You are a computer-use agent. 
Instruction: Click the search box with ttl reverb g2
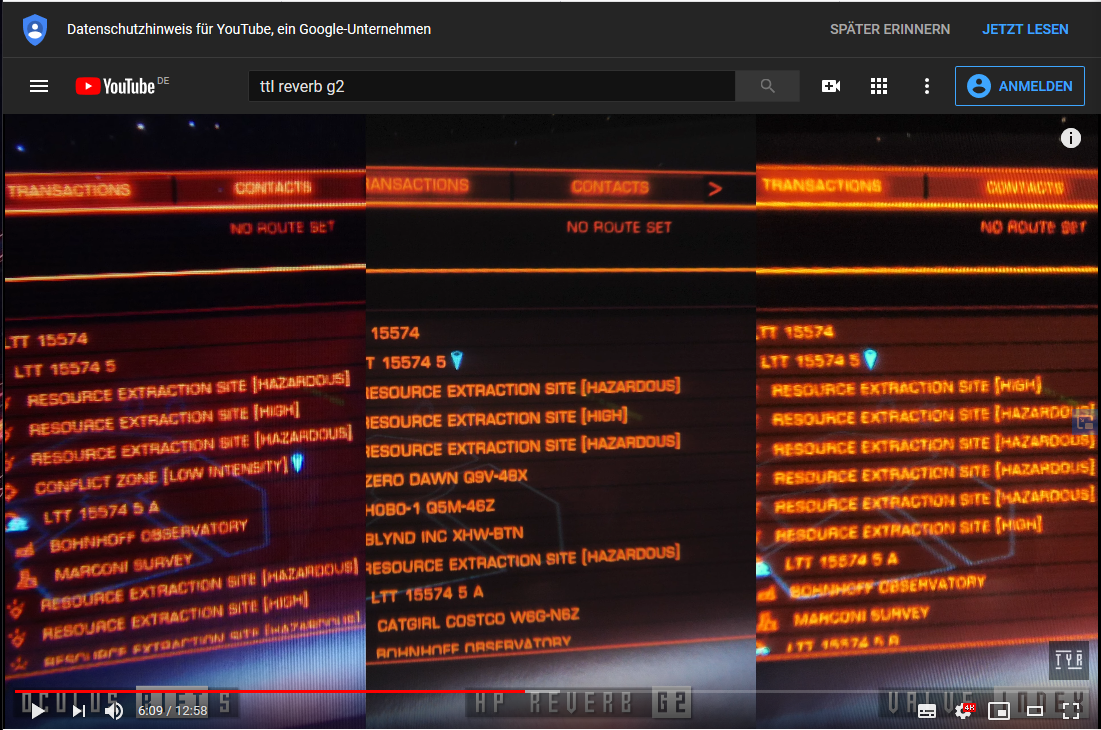pyautogui.click(x=492, y=86)
